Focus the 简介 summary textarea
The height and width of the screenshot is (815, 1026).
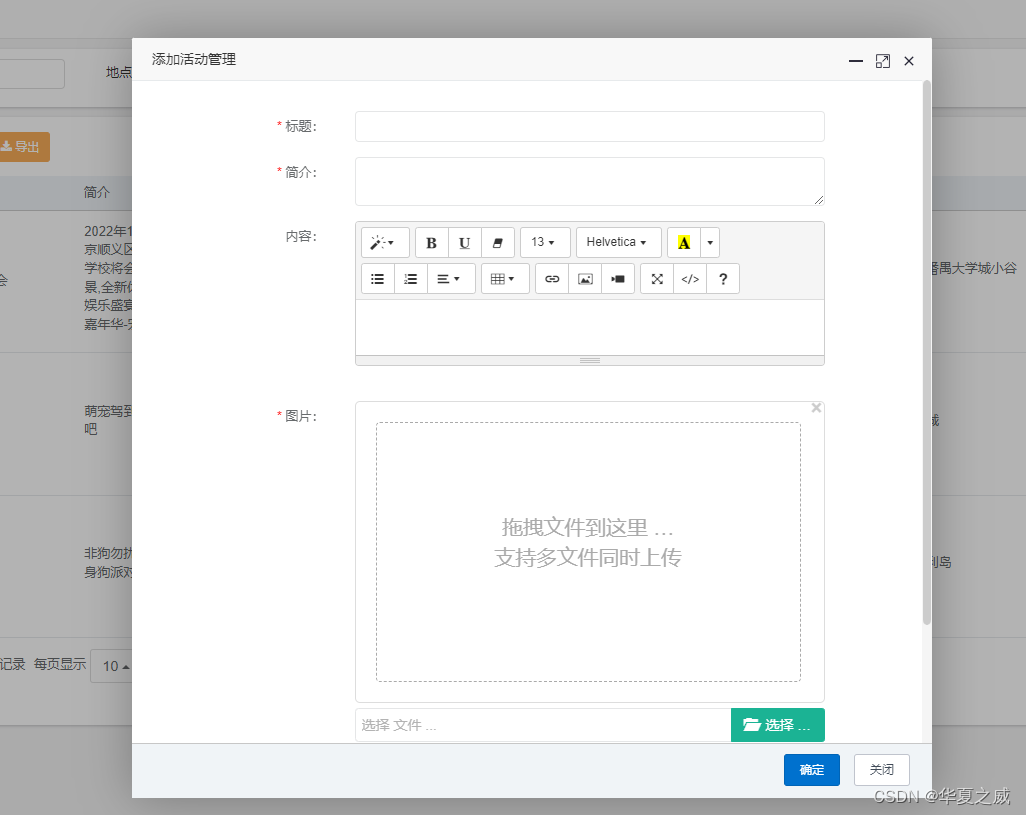[590, 181]
